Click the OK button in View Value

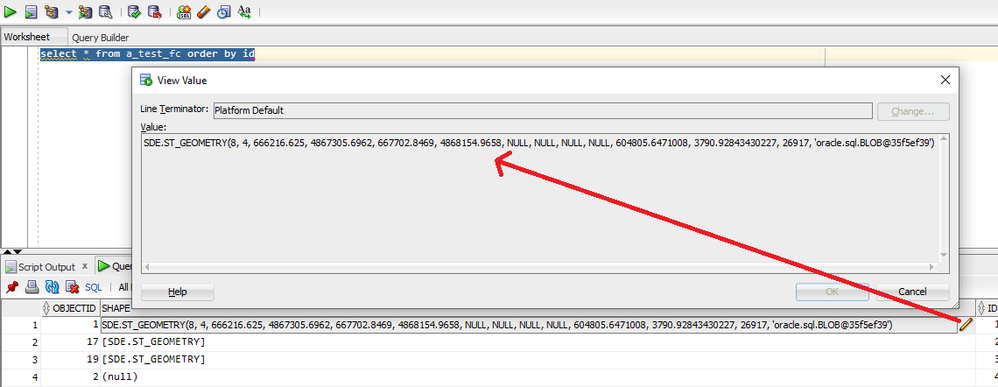(832, 292)
